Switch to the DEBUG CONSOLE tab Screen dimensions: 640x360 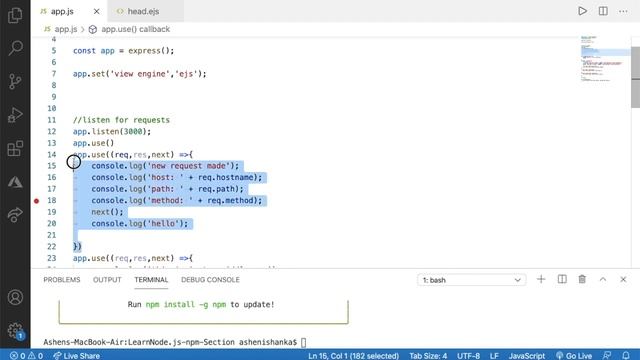[210, 280]
